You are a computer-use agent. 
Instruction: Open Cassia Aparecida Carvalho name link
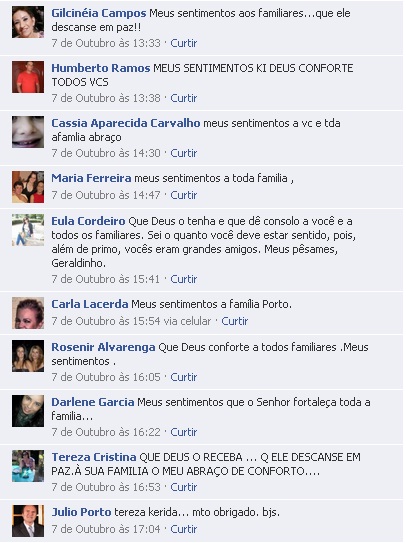click(126, 123)
